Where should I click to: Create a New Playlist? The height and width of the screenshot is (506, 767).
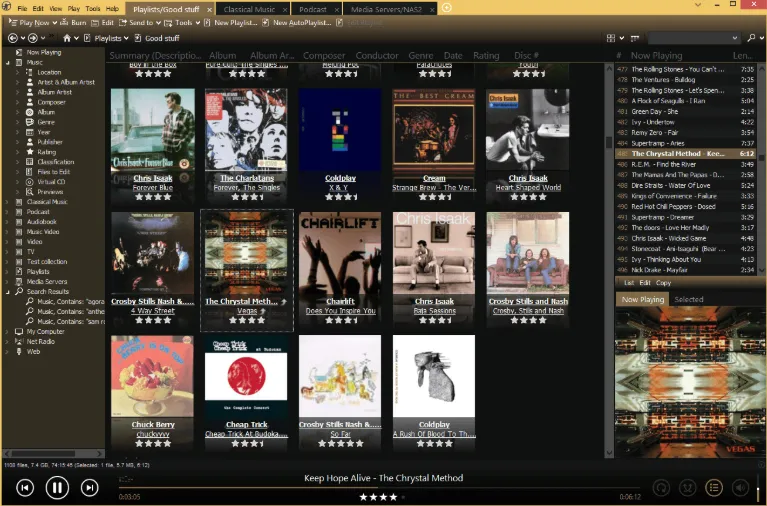(x=231, y=23)
